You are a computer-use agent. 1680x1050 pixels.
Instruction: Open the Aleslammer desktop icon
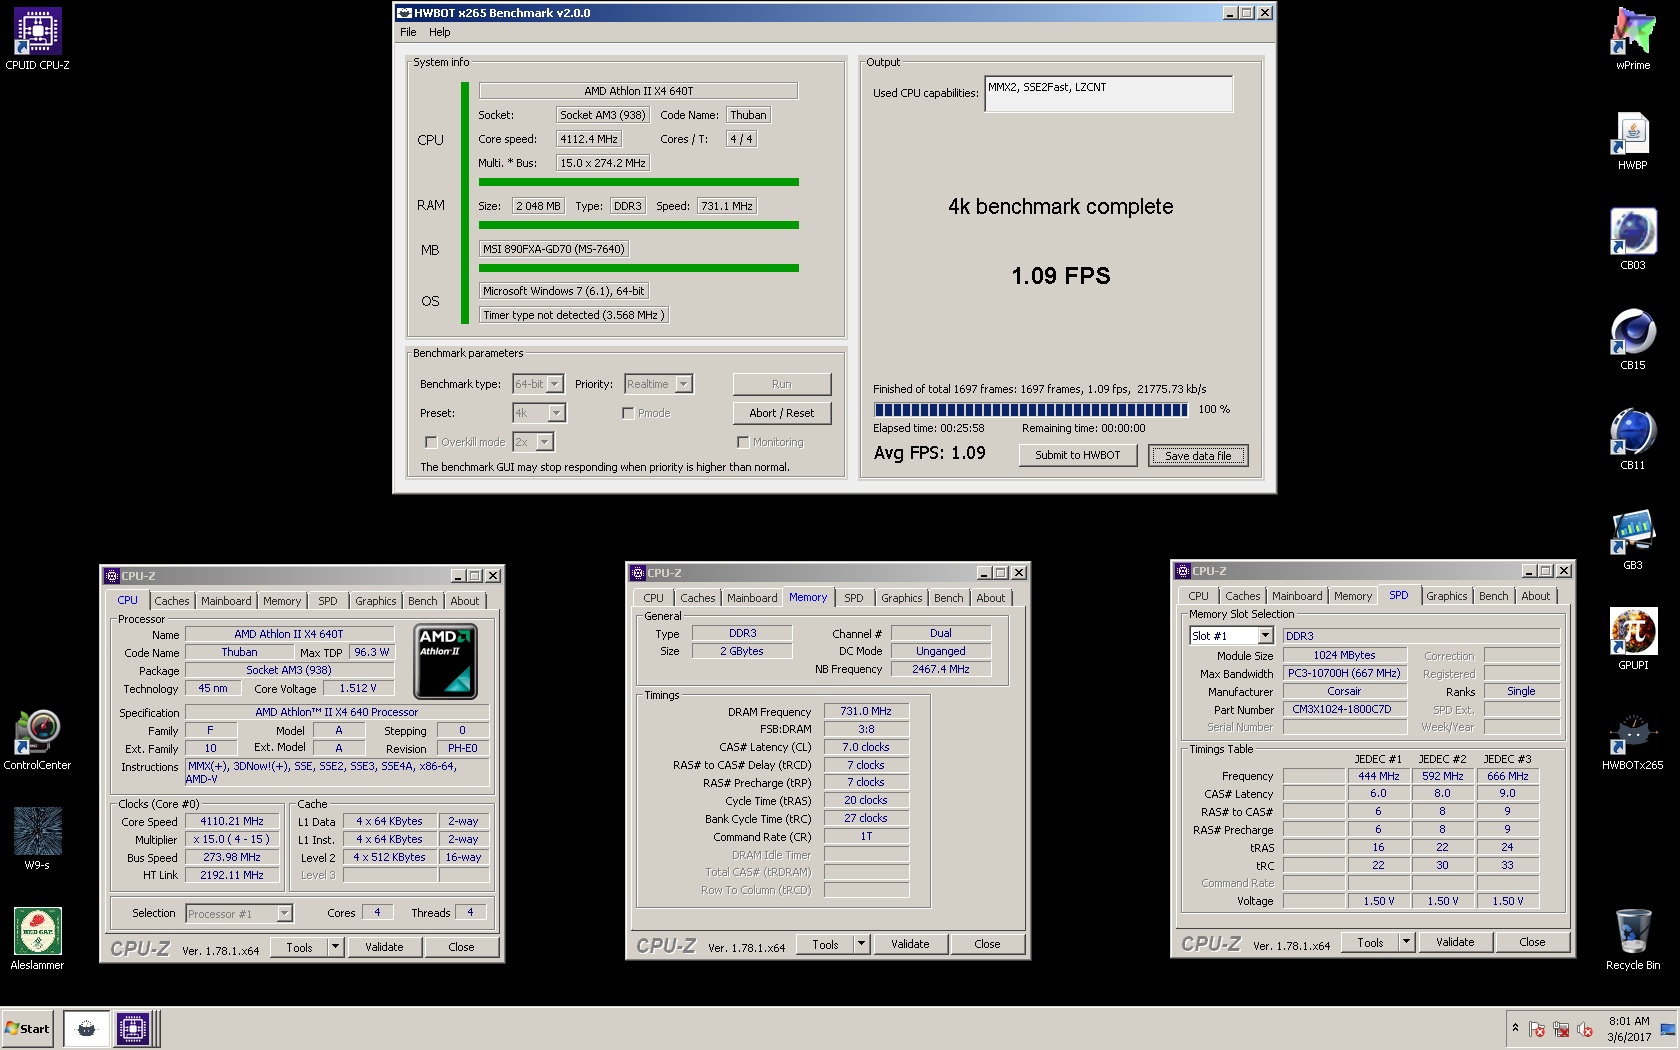click(x=37, y=939)
